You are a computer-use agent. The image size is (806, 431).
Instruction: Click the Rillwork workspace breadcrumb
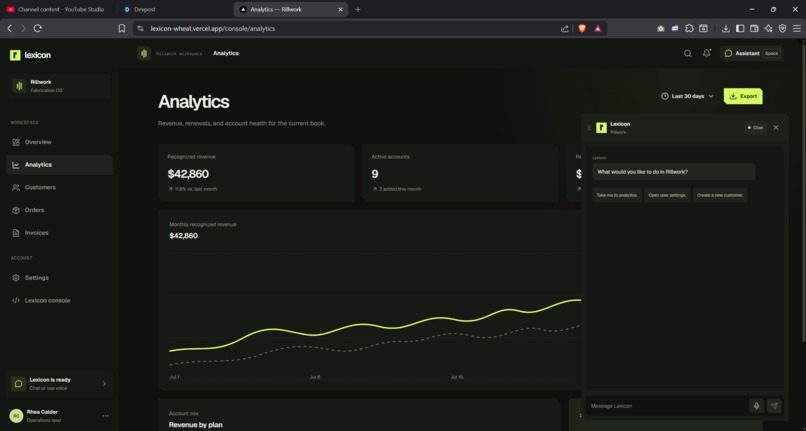tap(179, 53)
